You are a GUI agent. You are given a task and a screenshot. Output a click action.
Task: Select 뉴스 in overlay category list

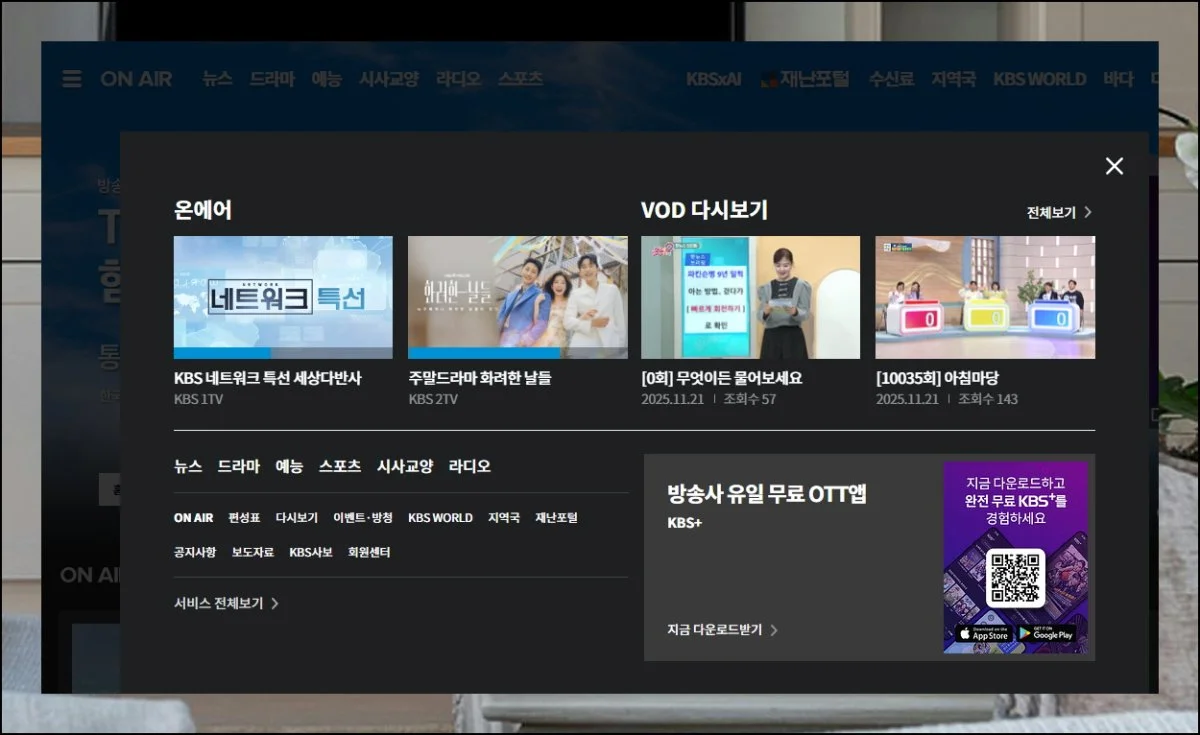click(188, 466)
